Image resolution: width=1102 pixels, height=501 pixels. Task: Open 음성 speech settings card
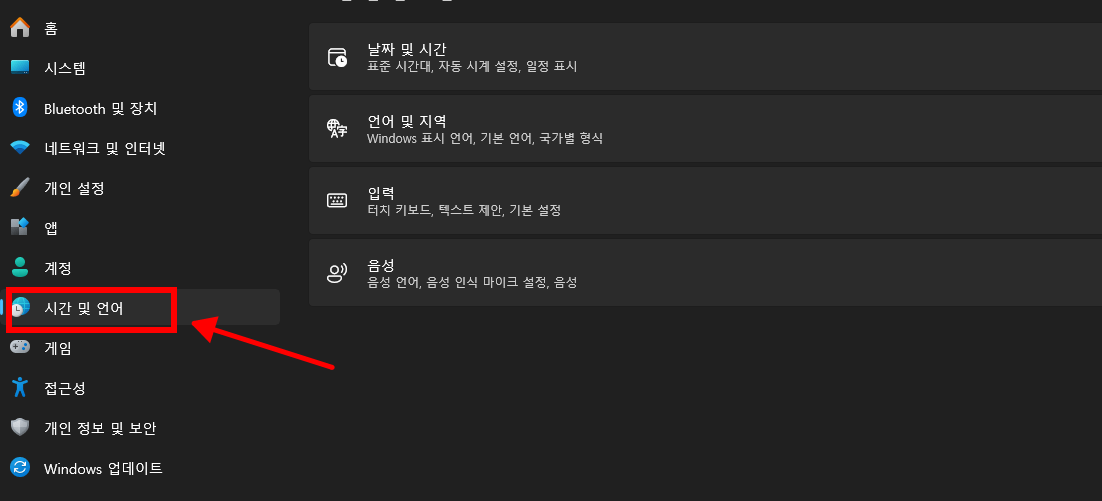[706, 273]
